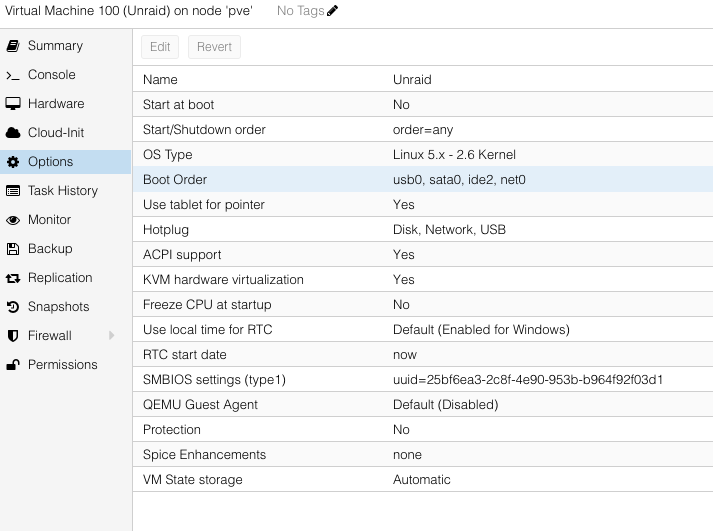Open the Backup section

pyautogui.click(x=65, y=249)
